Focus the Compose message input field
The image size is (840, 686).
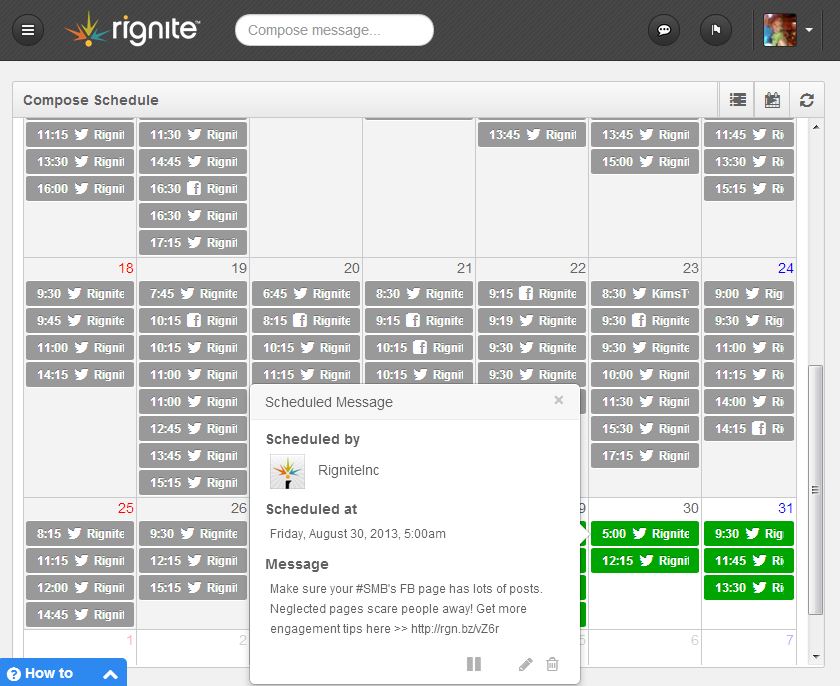(334, 30)
